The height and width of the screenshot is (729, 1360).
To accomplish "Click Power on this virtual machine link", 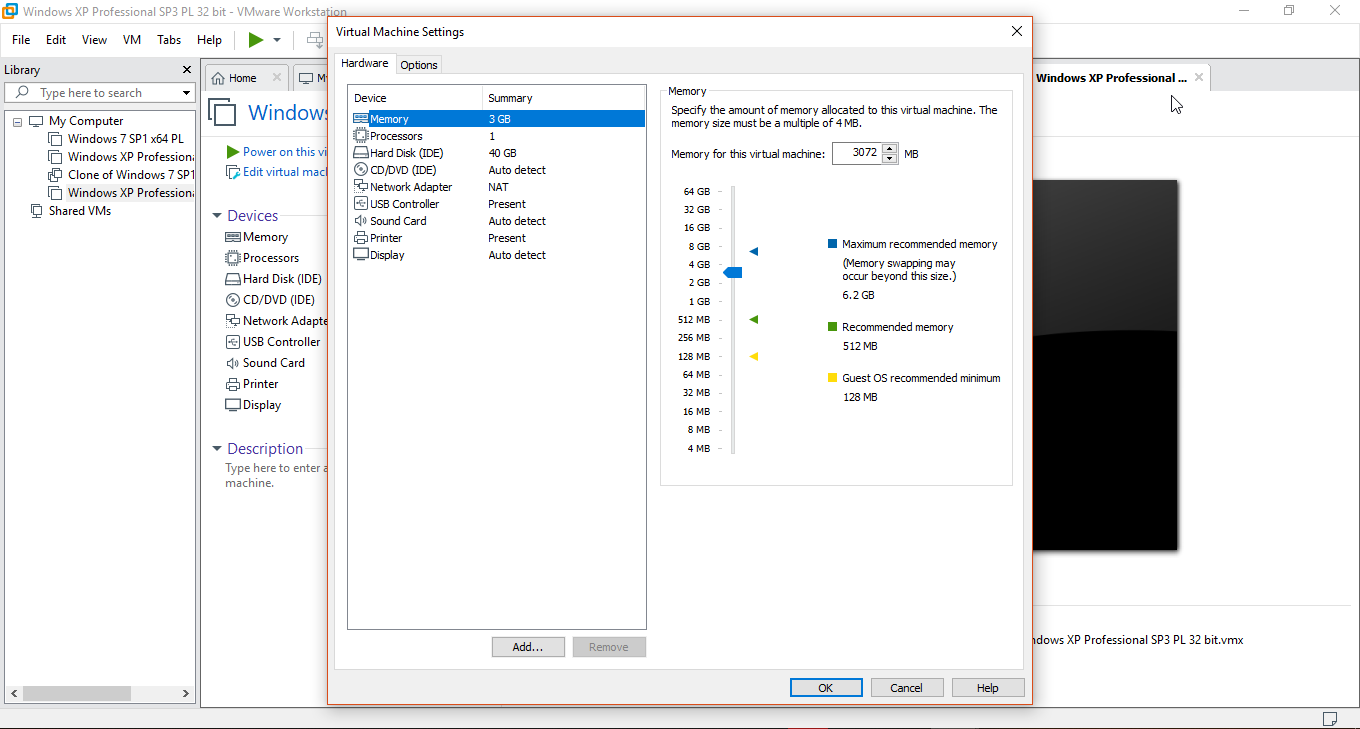I will 286,152.
